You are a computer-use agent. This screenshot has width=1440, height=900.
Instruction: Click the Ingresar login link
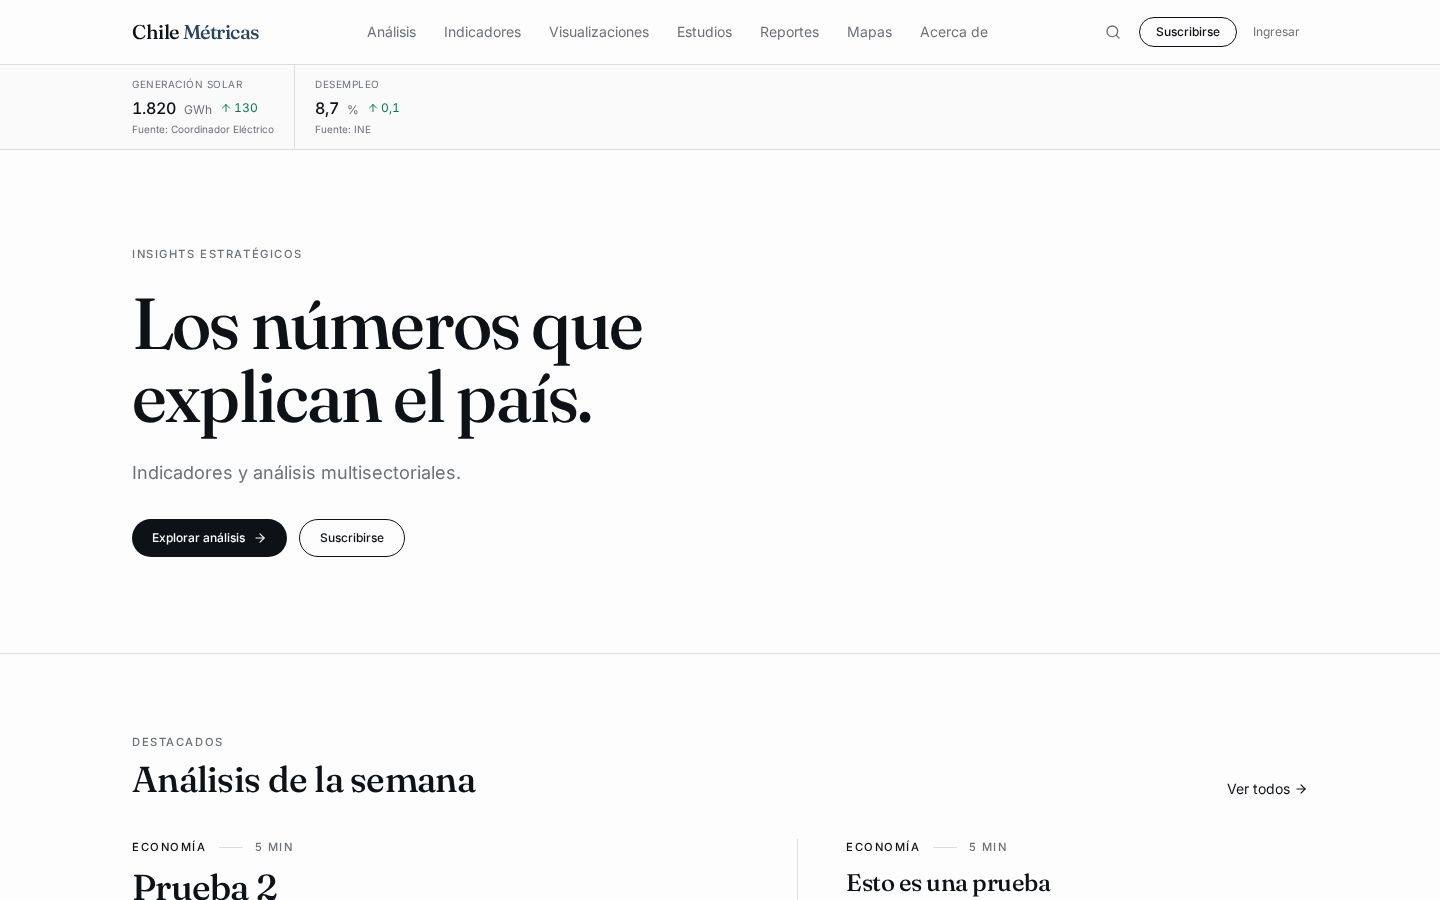[x=1276, y=32]
